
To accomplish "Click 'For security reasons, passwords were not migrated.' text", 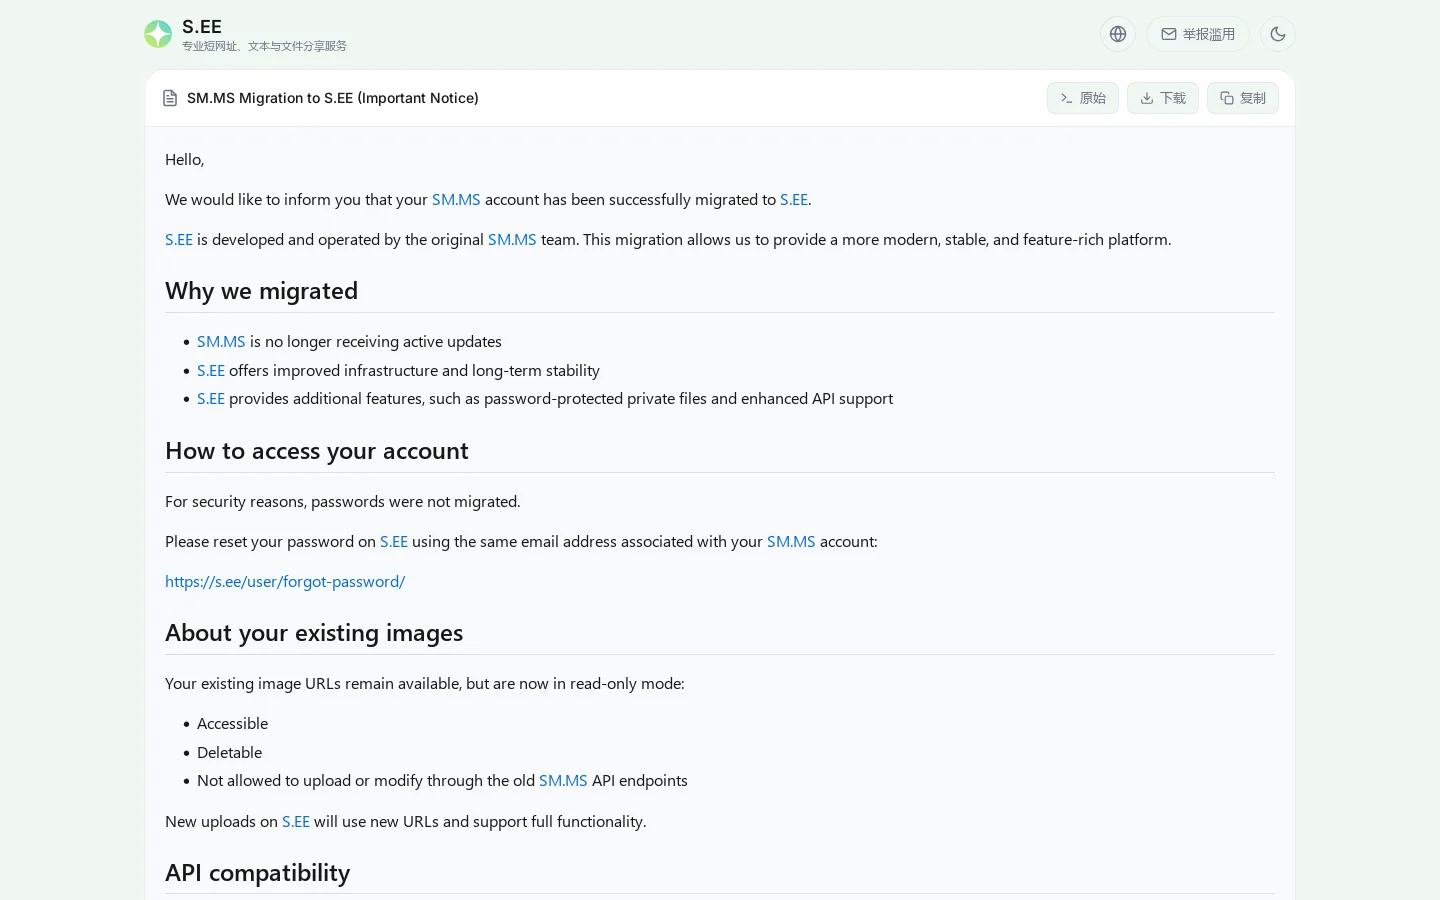I will coord(343,502).
